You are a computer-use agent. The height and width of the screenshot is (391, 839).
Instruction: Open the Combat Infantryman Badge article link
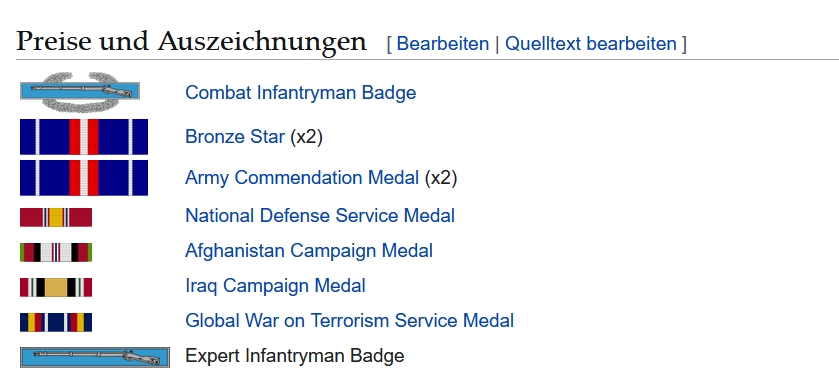tap(301, 93)
